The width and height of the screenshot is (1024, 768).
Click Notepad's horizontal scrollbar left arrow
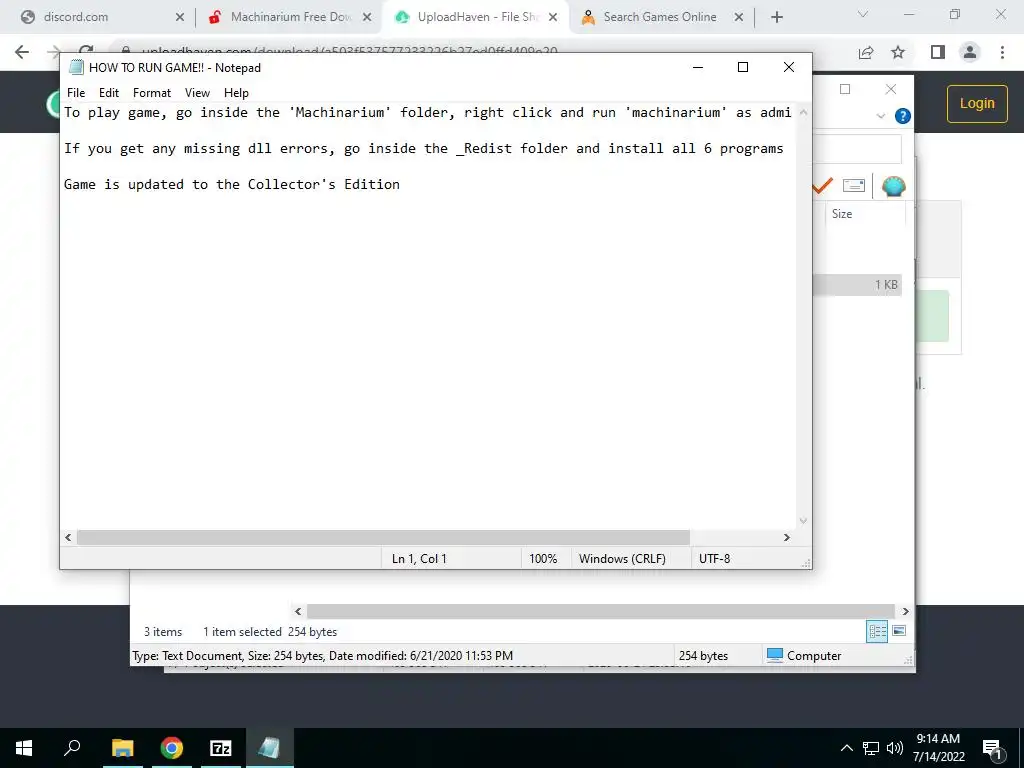(x=69, y=537)
